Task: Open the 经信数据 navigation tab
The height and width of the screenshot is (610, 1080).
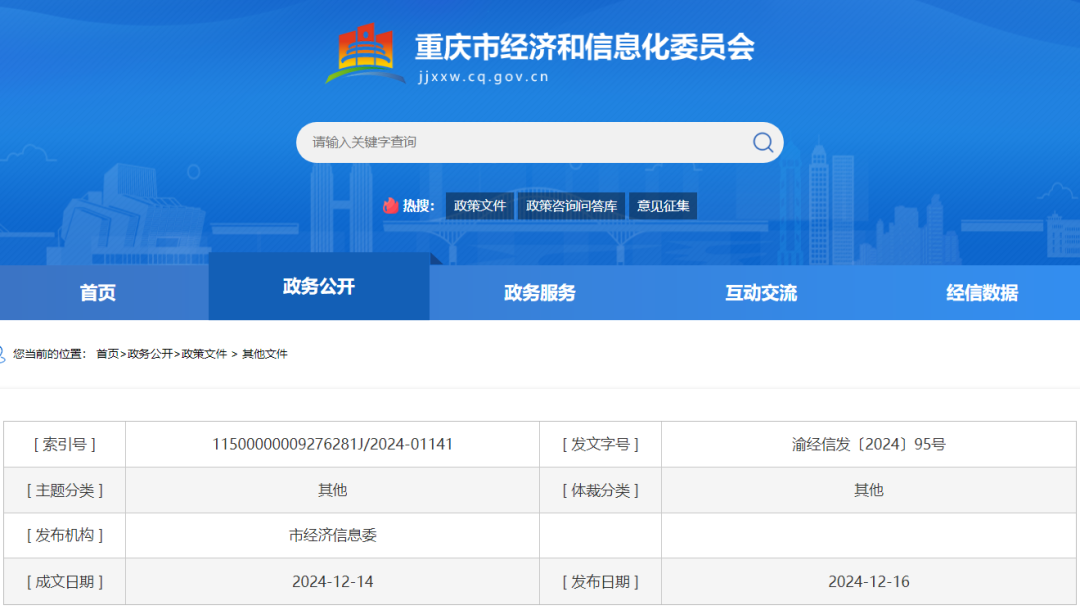Action: [982, 293]
